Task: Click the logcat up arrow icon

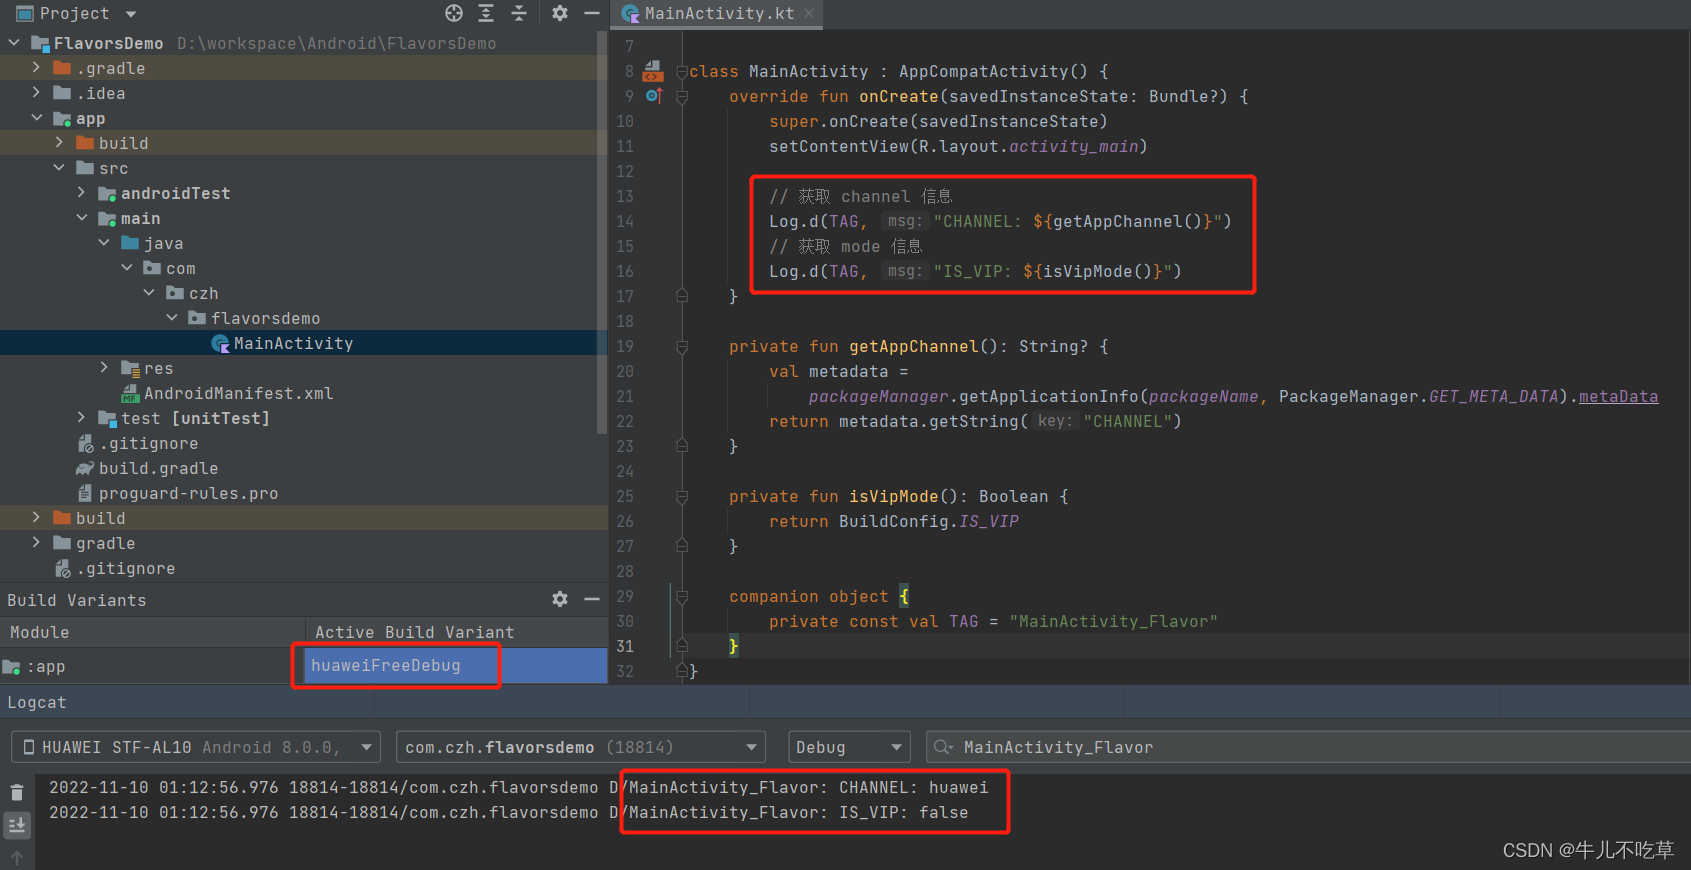Action: pos(17,858)
